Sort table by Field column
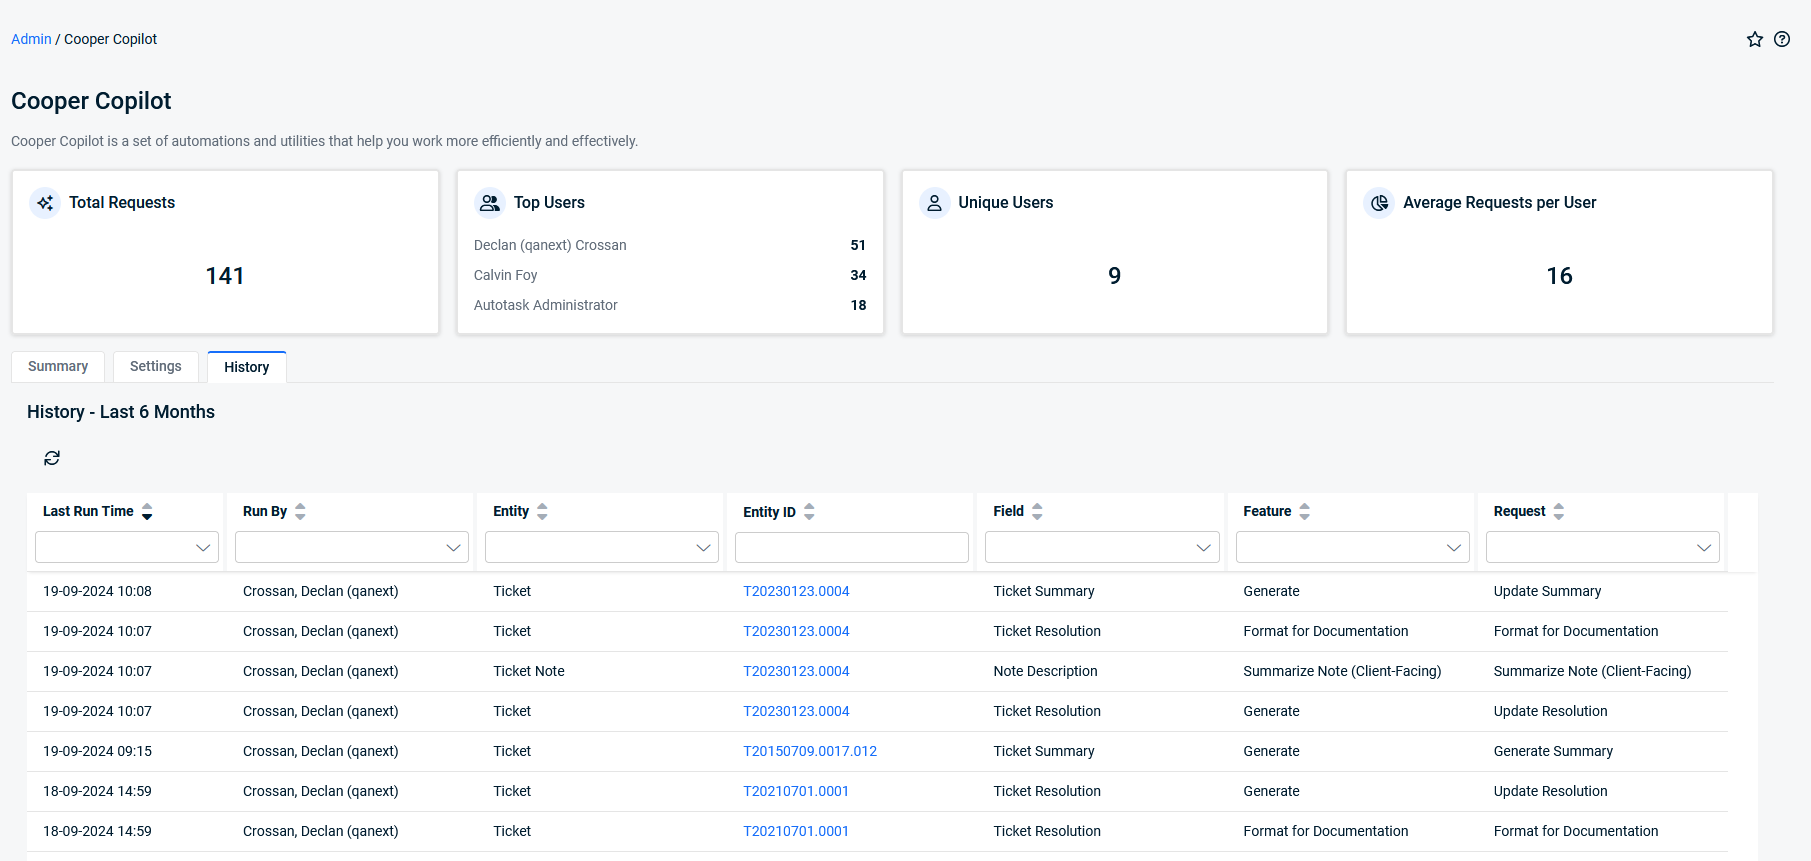The image size is (1811, 861). (1037, 511)
